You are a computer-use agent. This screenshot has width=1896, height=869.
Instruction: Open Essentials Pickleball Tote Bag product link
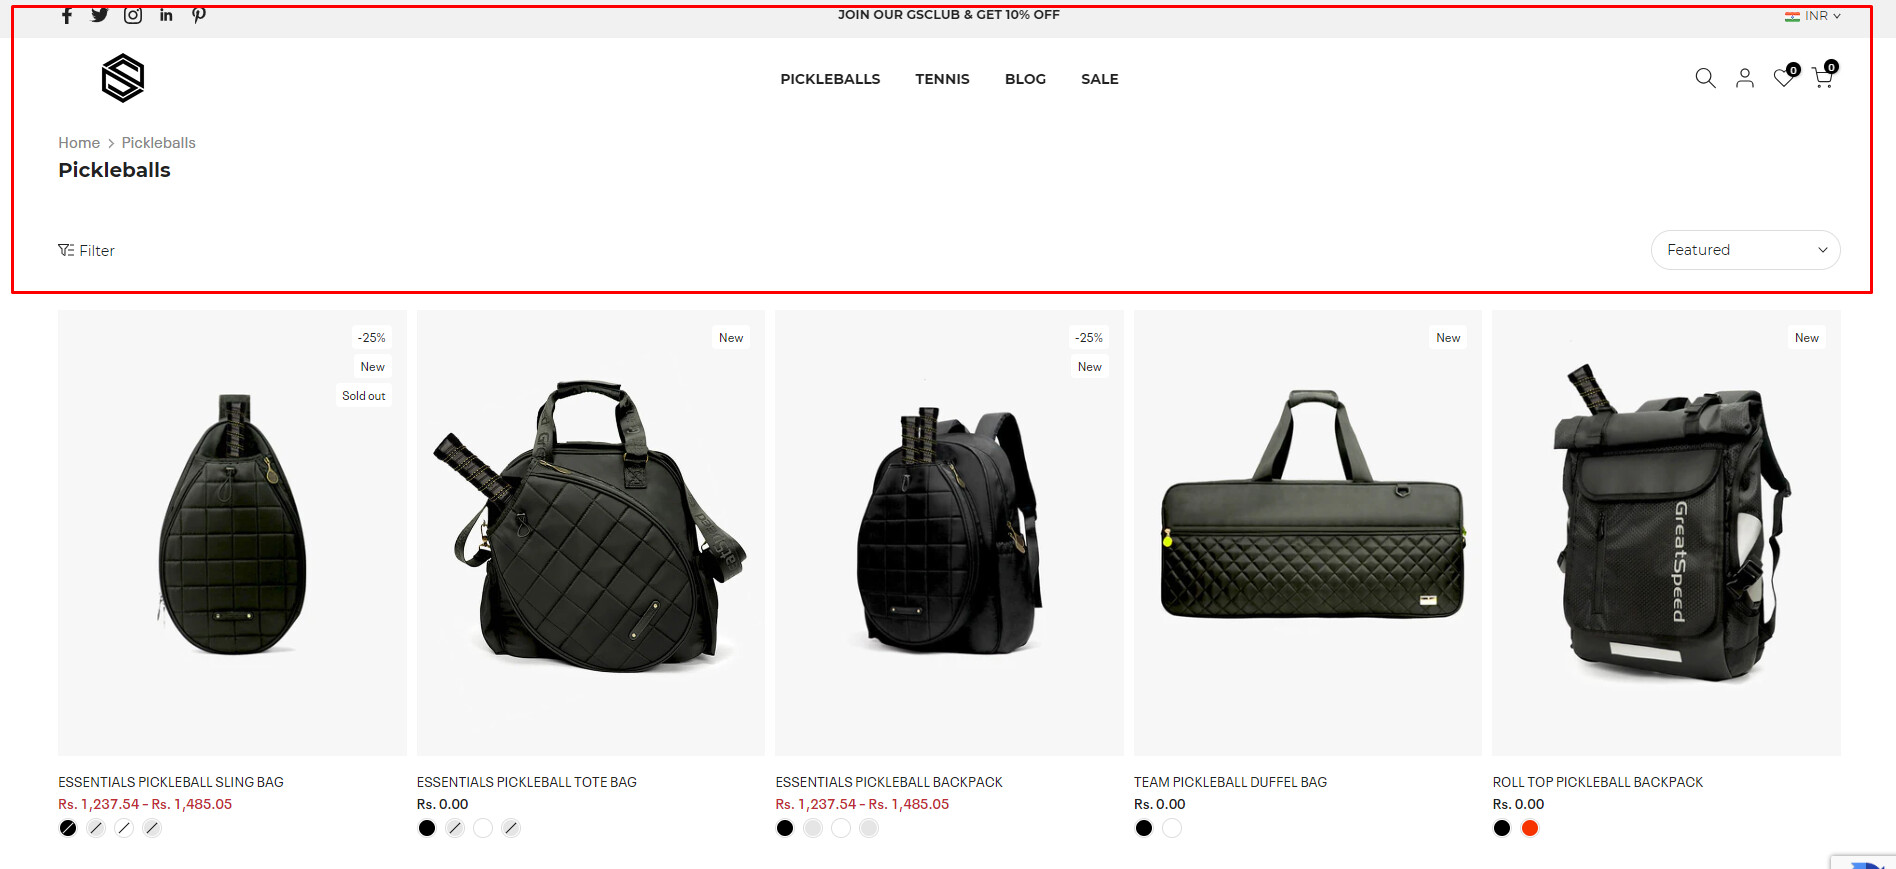tap(526, 782)
